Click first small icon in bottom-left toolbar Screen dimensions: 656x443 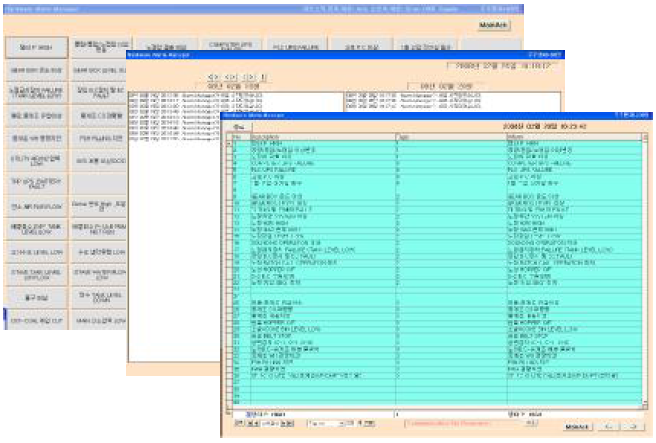[237, 424]
